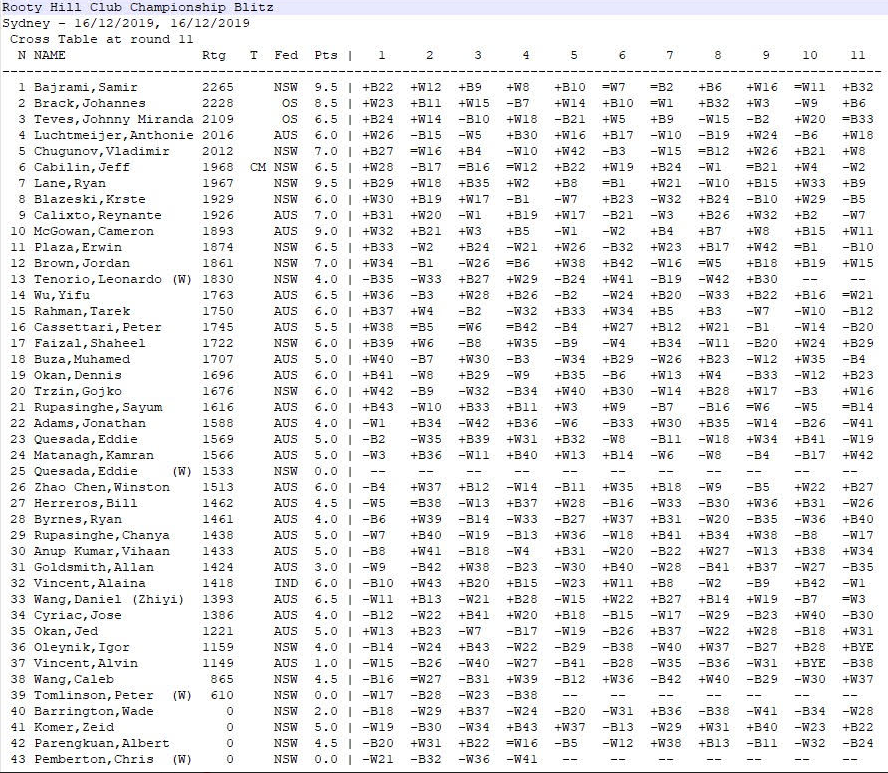
Task: Click the Fed column header
Action: pos(286,56)
